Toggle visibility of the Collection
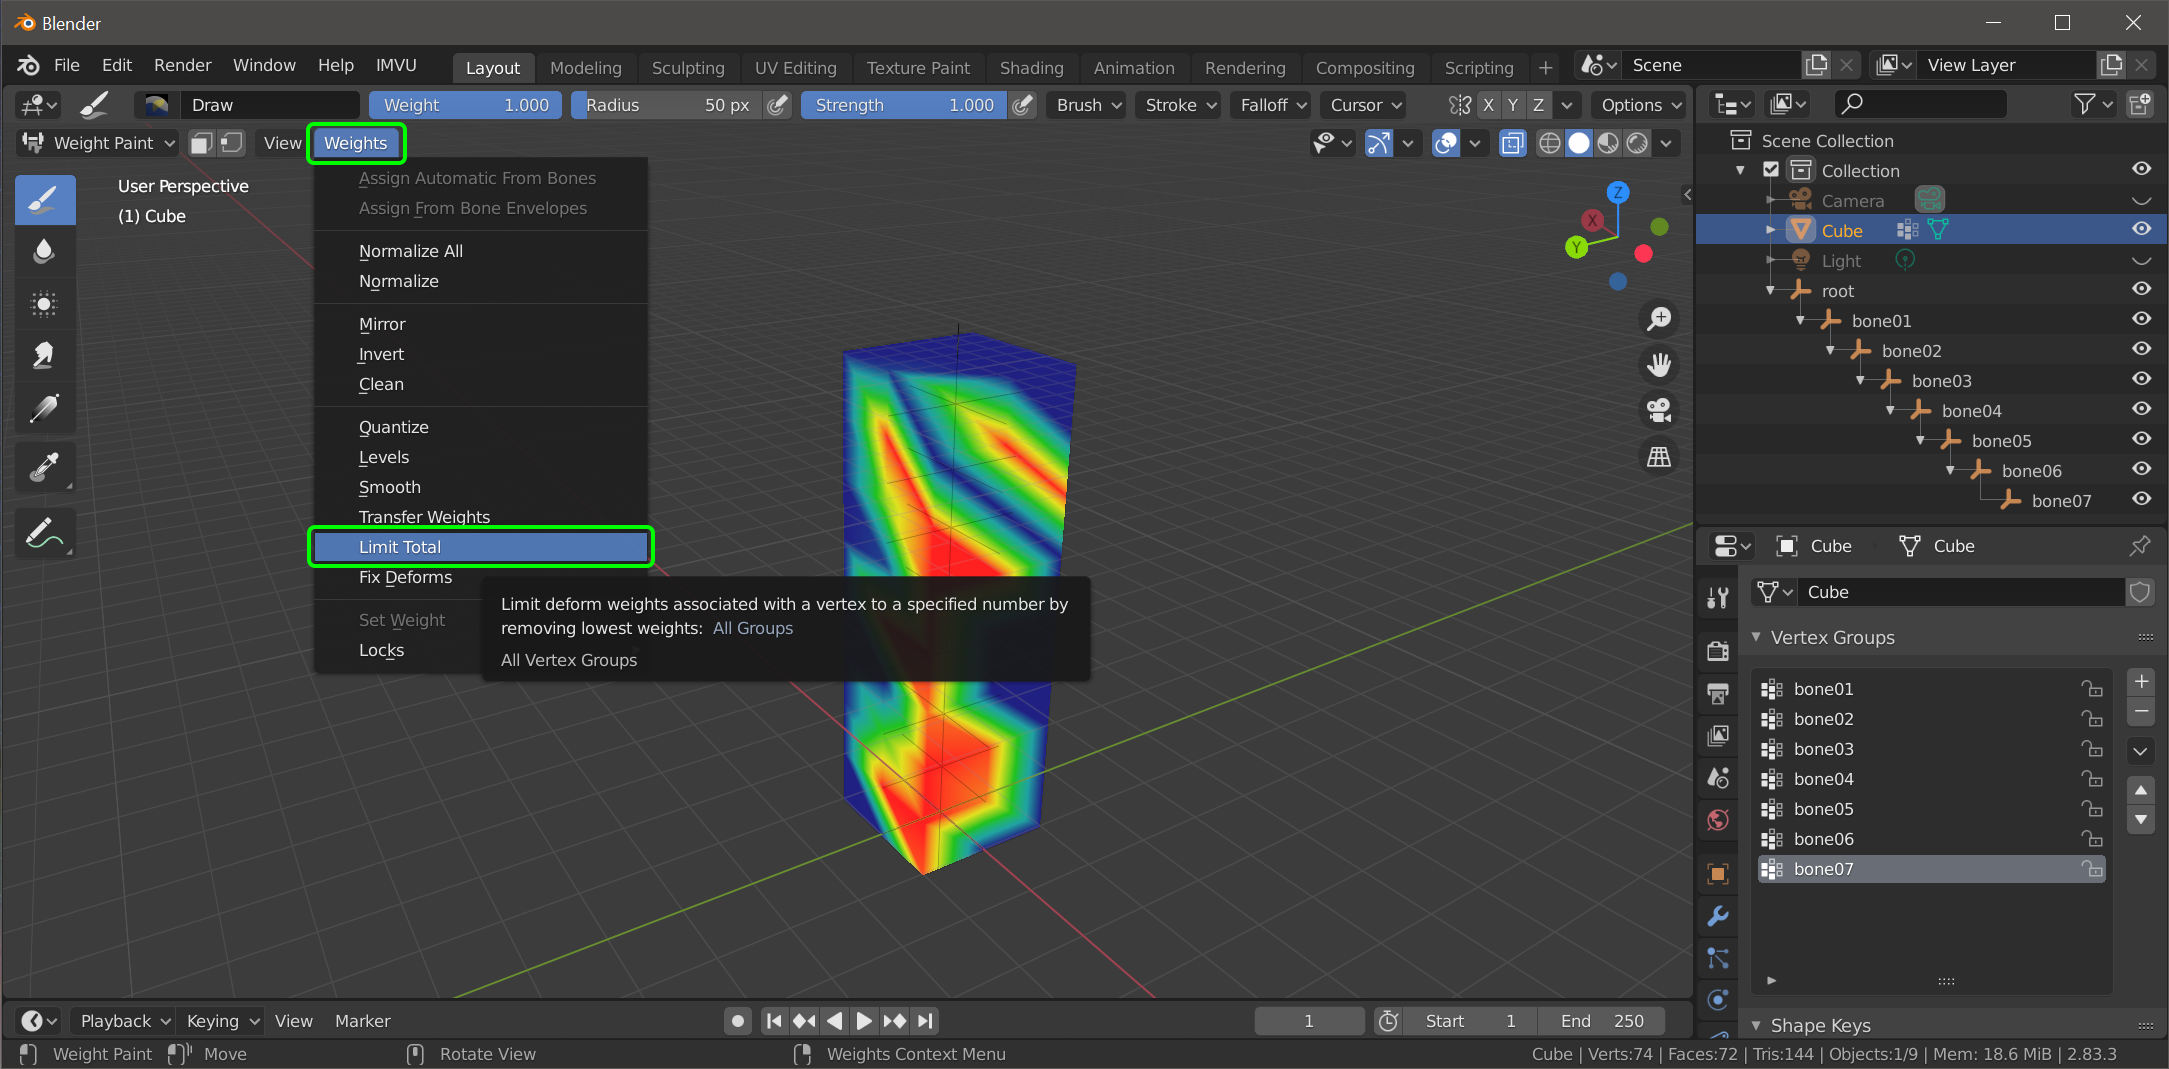 click(2141, 169)
